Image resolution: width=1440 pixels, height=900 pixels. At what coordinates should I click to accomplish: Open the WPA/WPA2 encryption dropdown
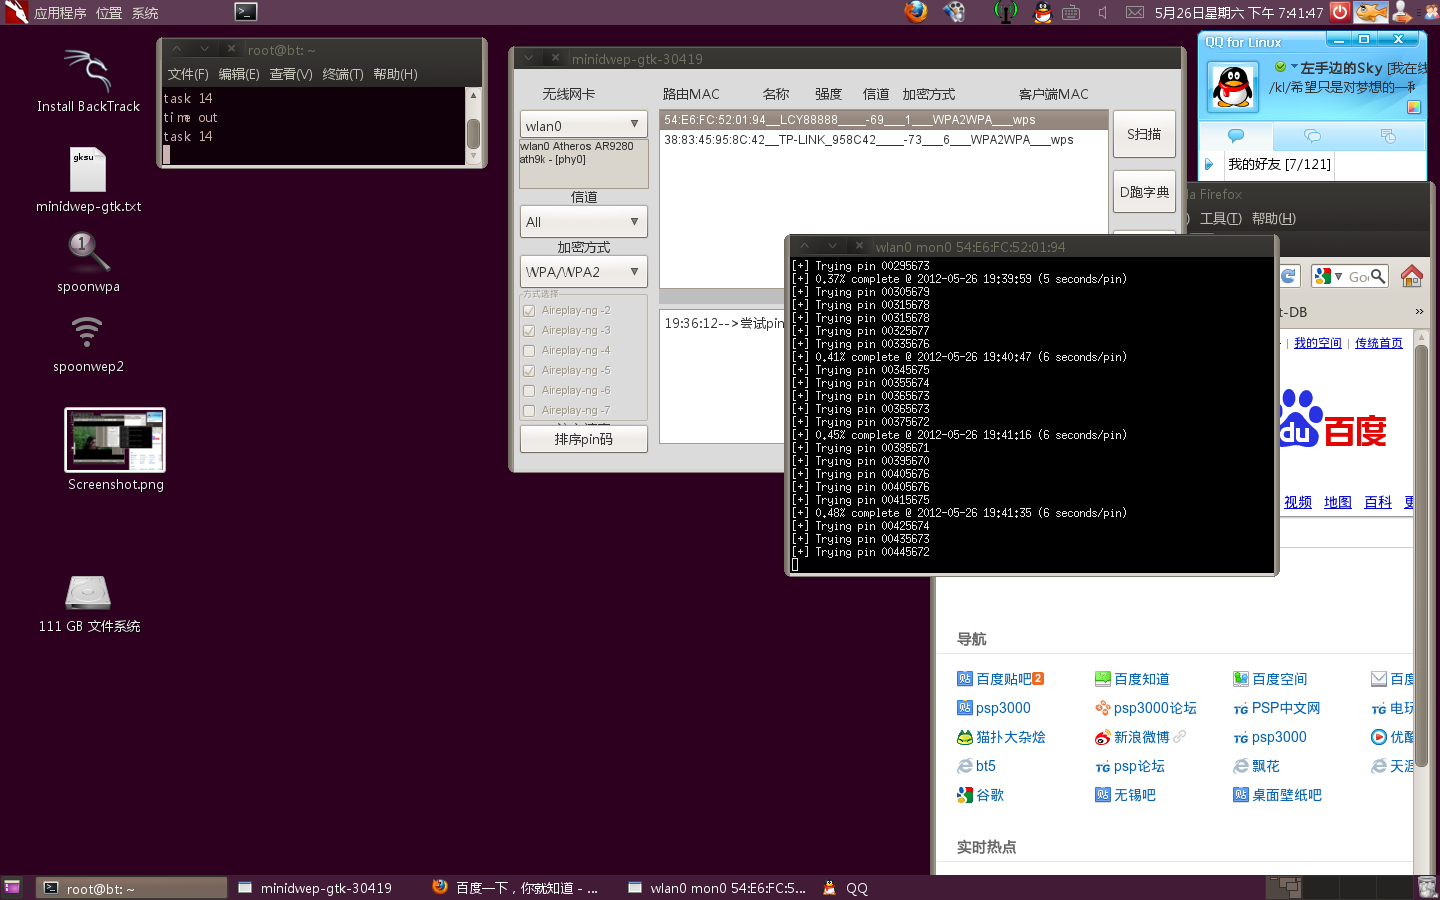click(x=583, y=272)
